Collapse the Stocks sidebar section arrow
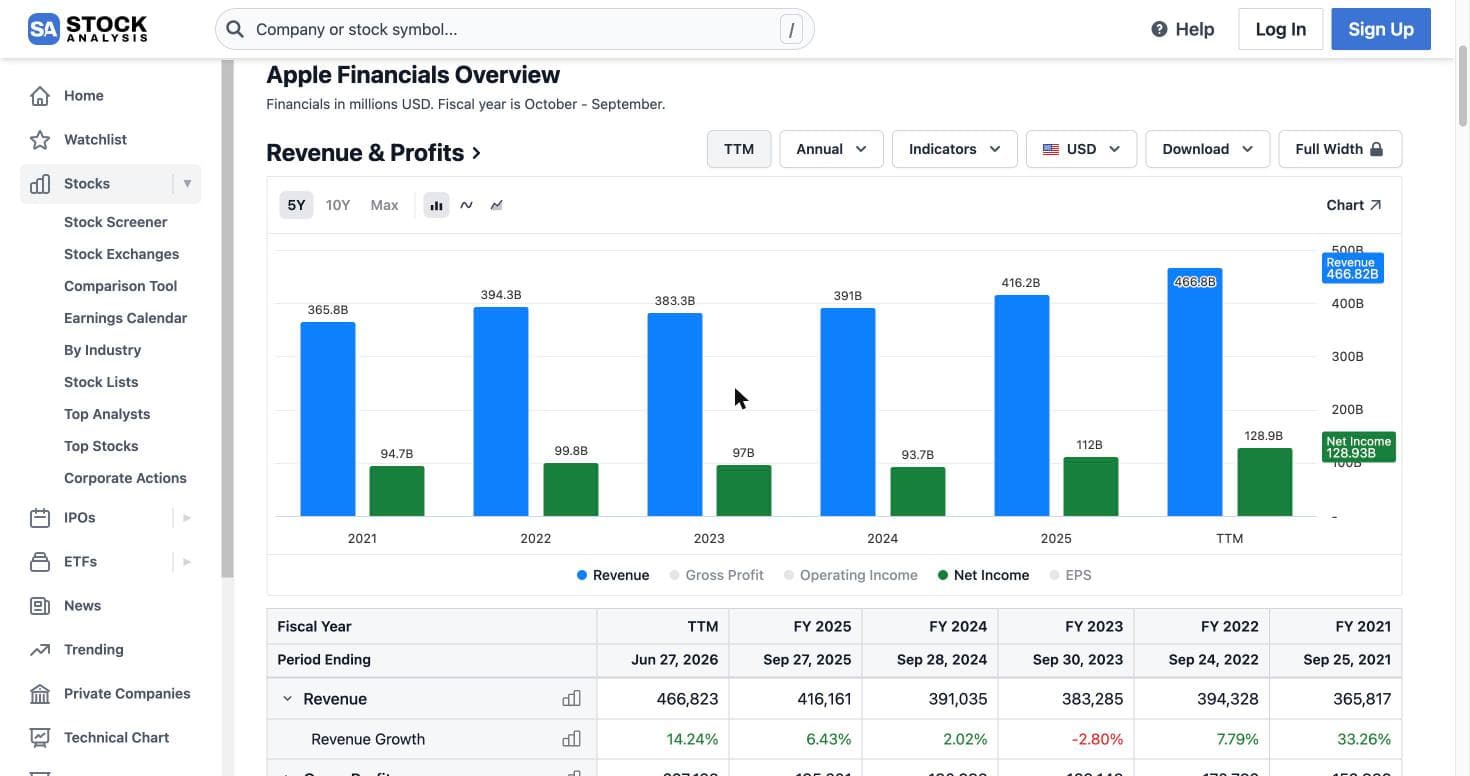 pyautogui.click(x=187, y=184)
